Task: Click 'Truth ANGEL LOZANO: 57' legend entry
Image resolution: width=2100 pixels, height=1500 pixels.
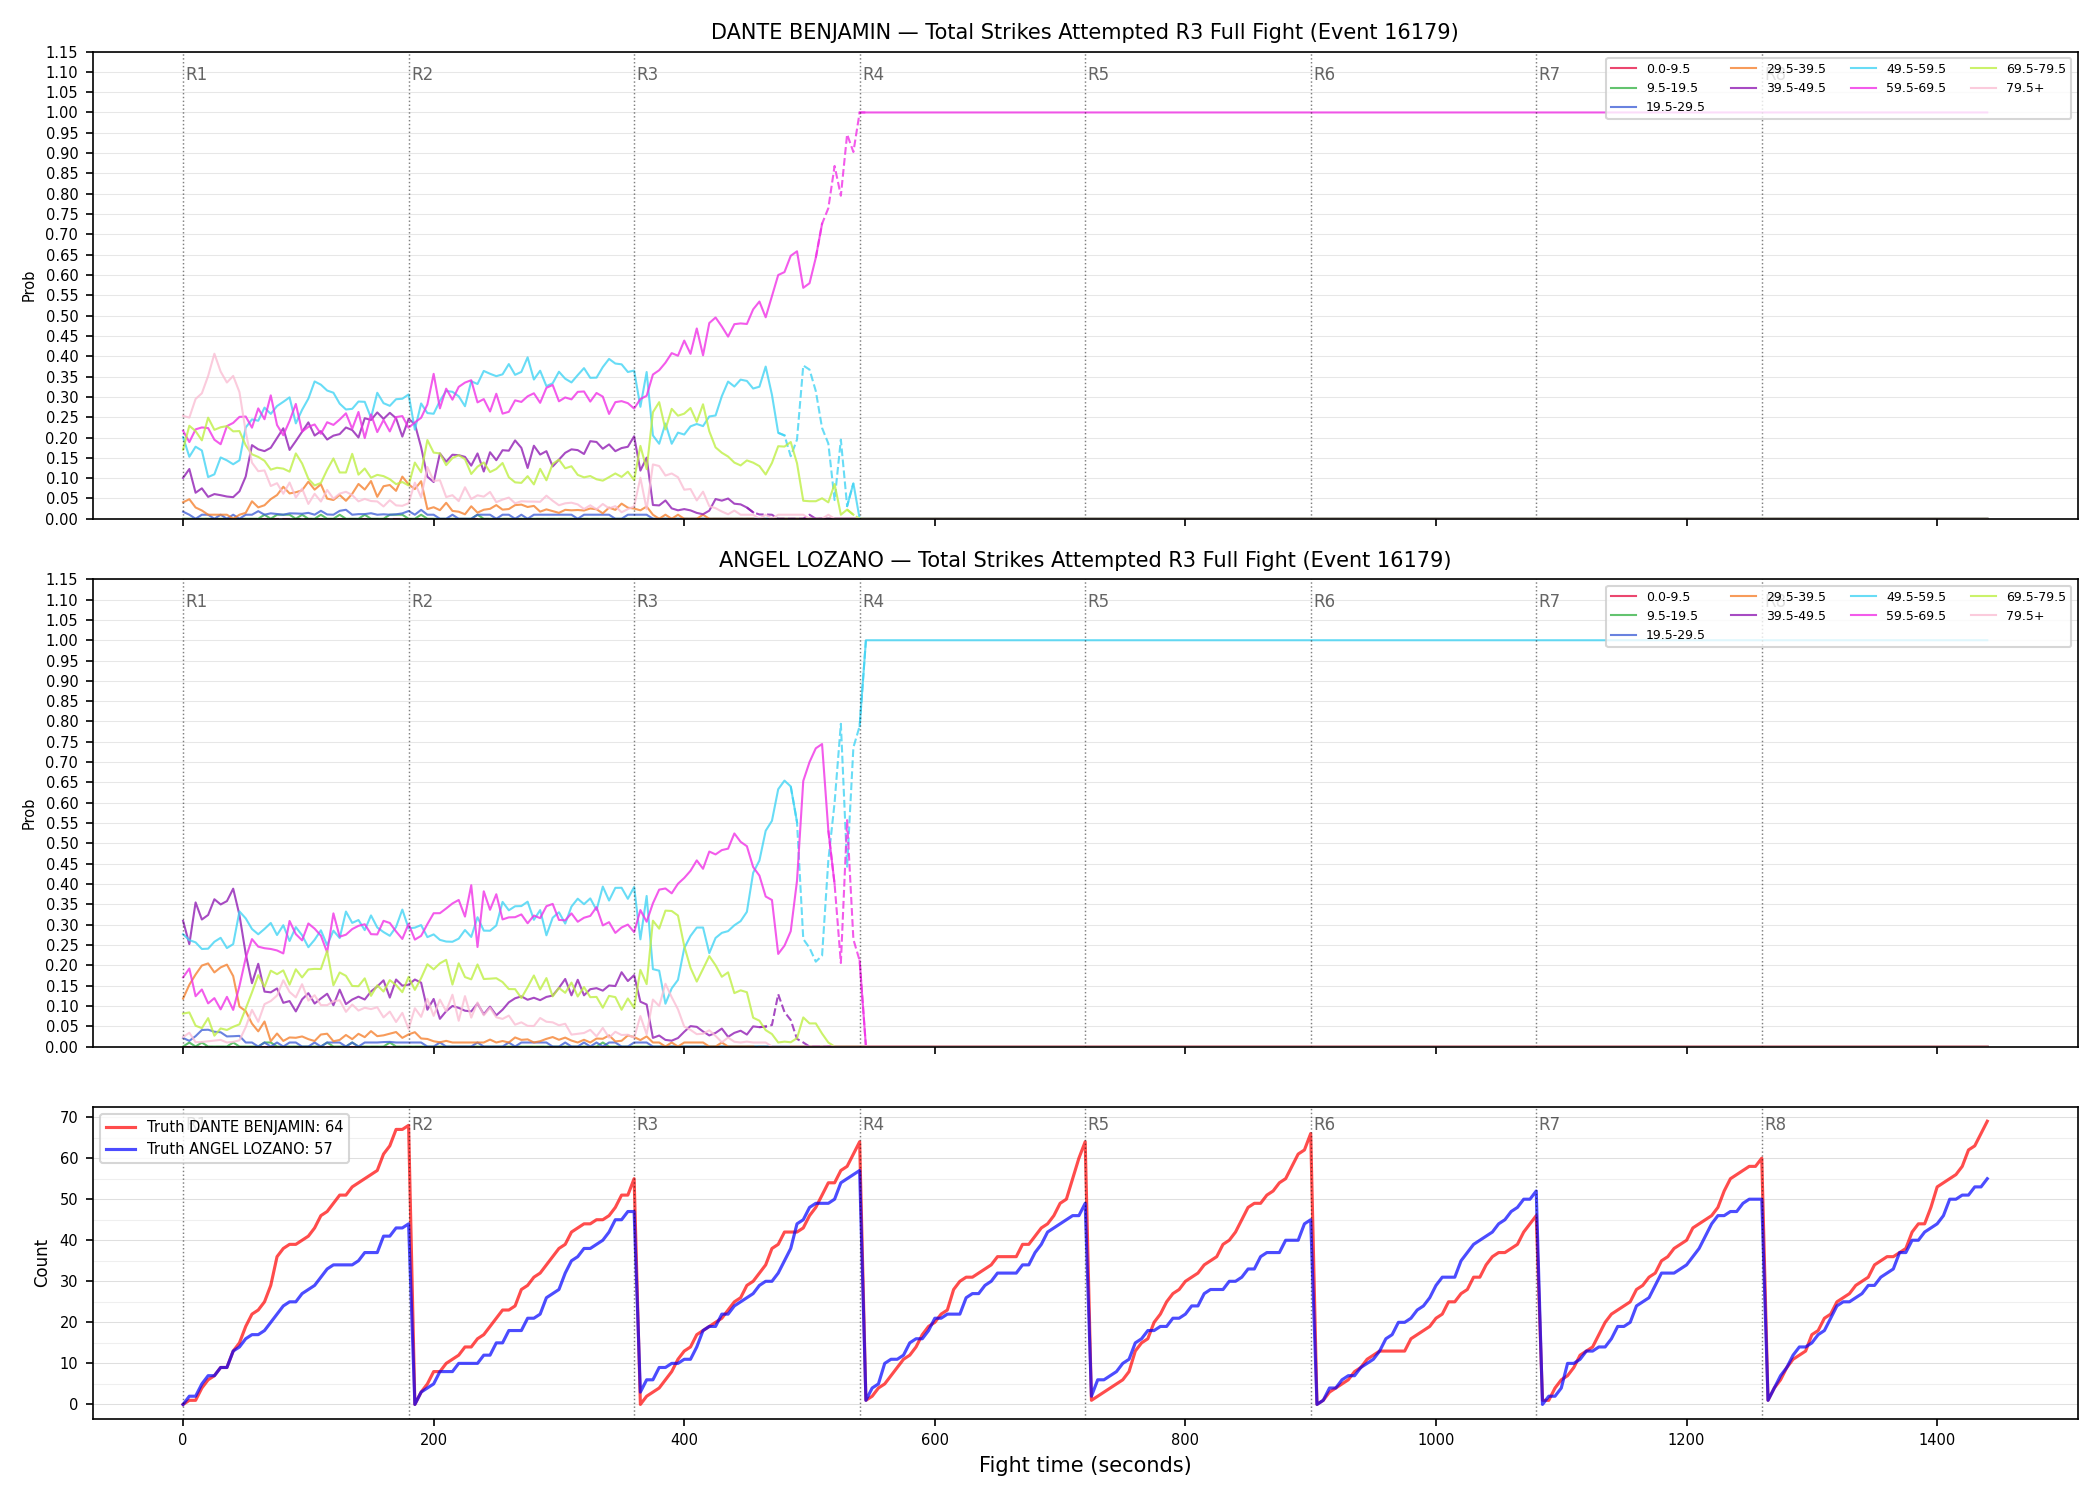Action: 219,1149
